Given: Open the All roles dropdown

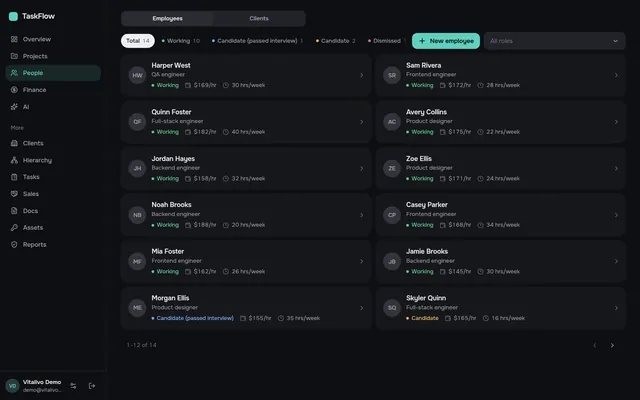Looking at the screenshot, I should click(x=554, y=41).
